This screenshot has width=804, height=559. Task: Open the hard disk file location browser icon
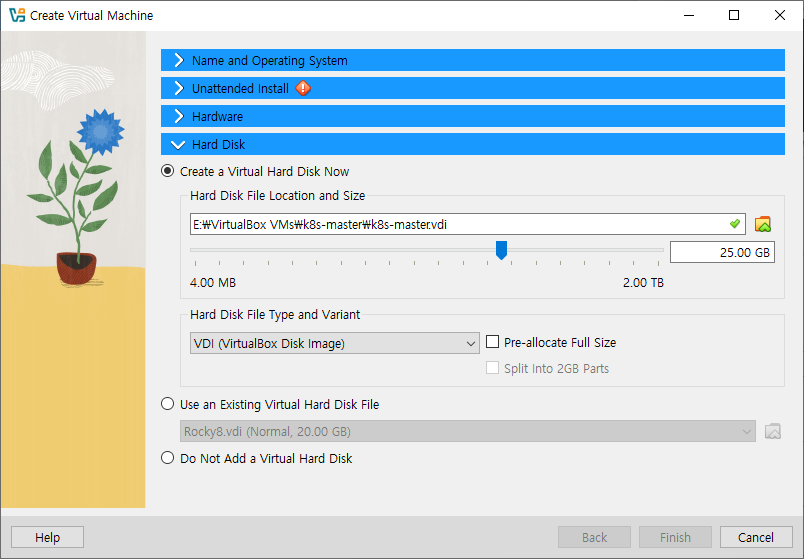[x=762, y=224]
